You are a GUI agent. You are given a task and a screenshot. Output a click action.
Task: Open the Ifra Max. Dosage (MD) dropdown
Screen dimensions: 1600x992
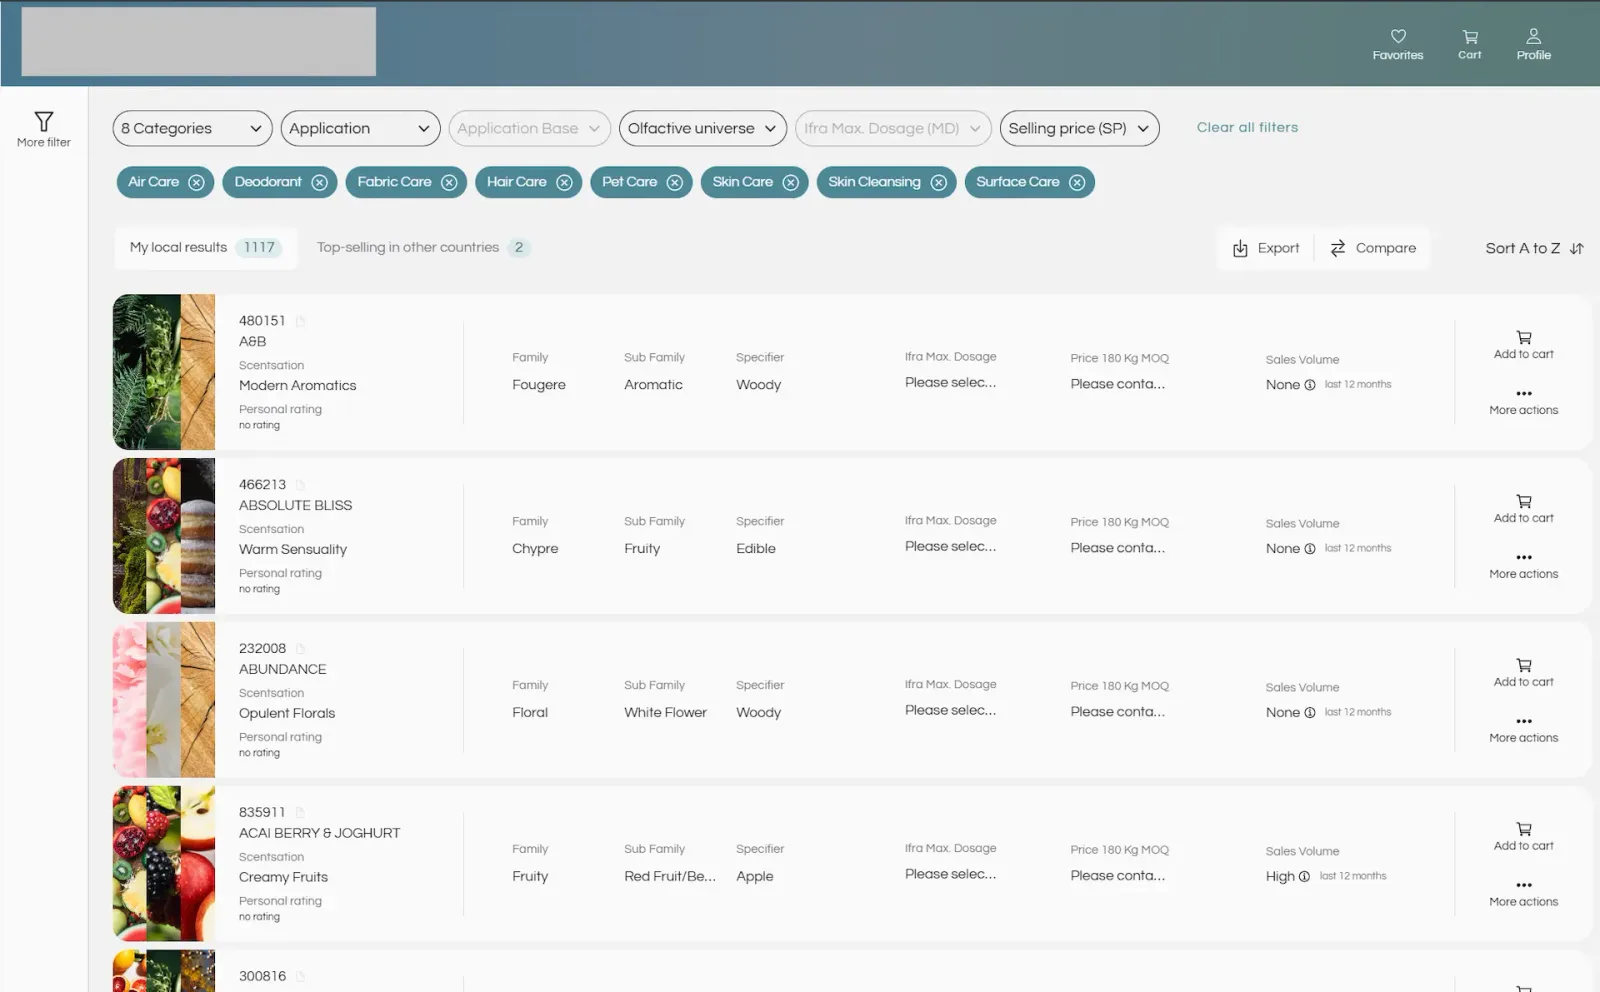click(893, 128)
